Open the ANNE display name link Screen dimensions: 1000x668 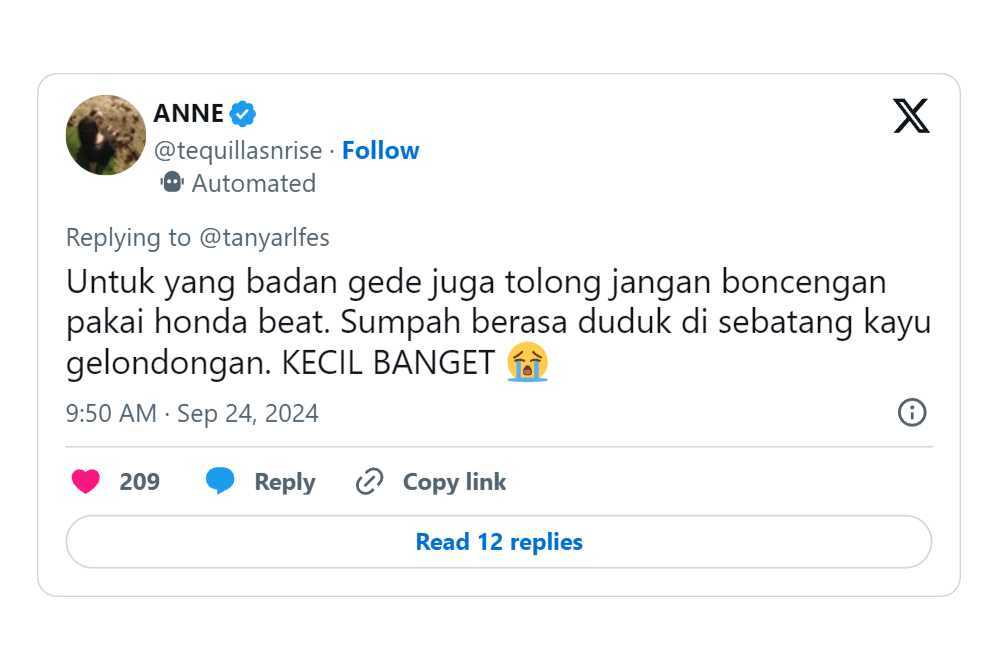pos(188,114)
